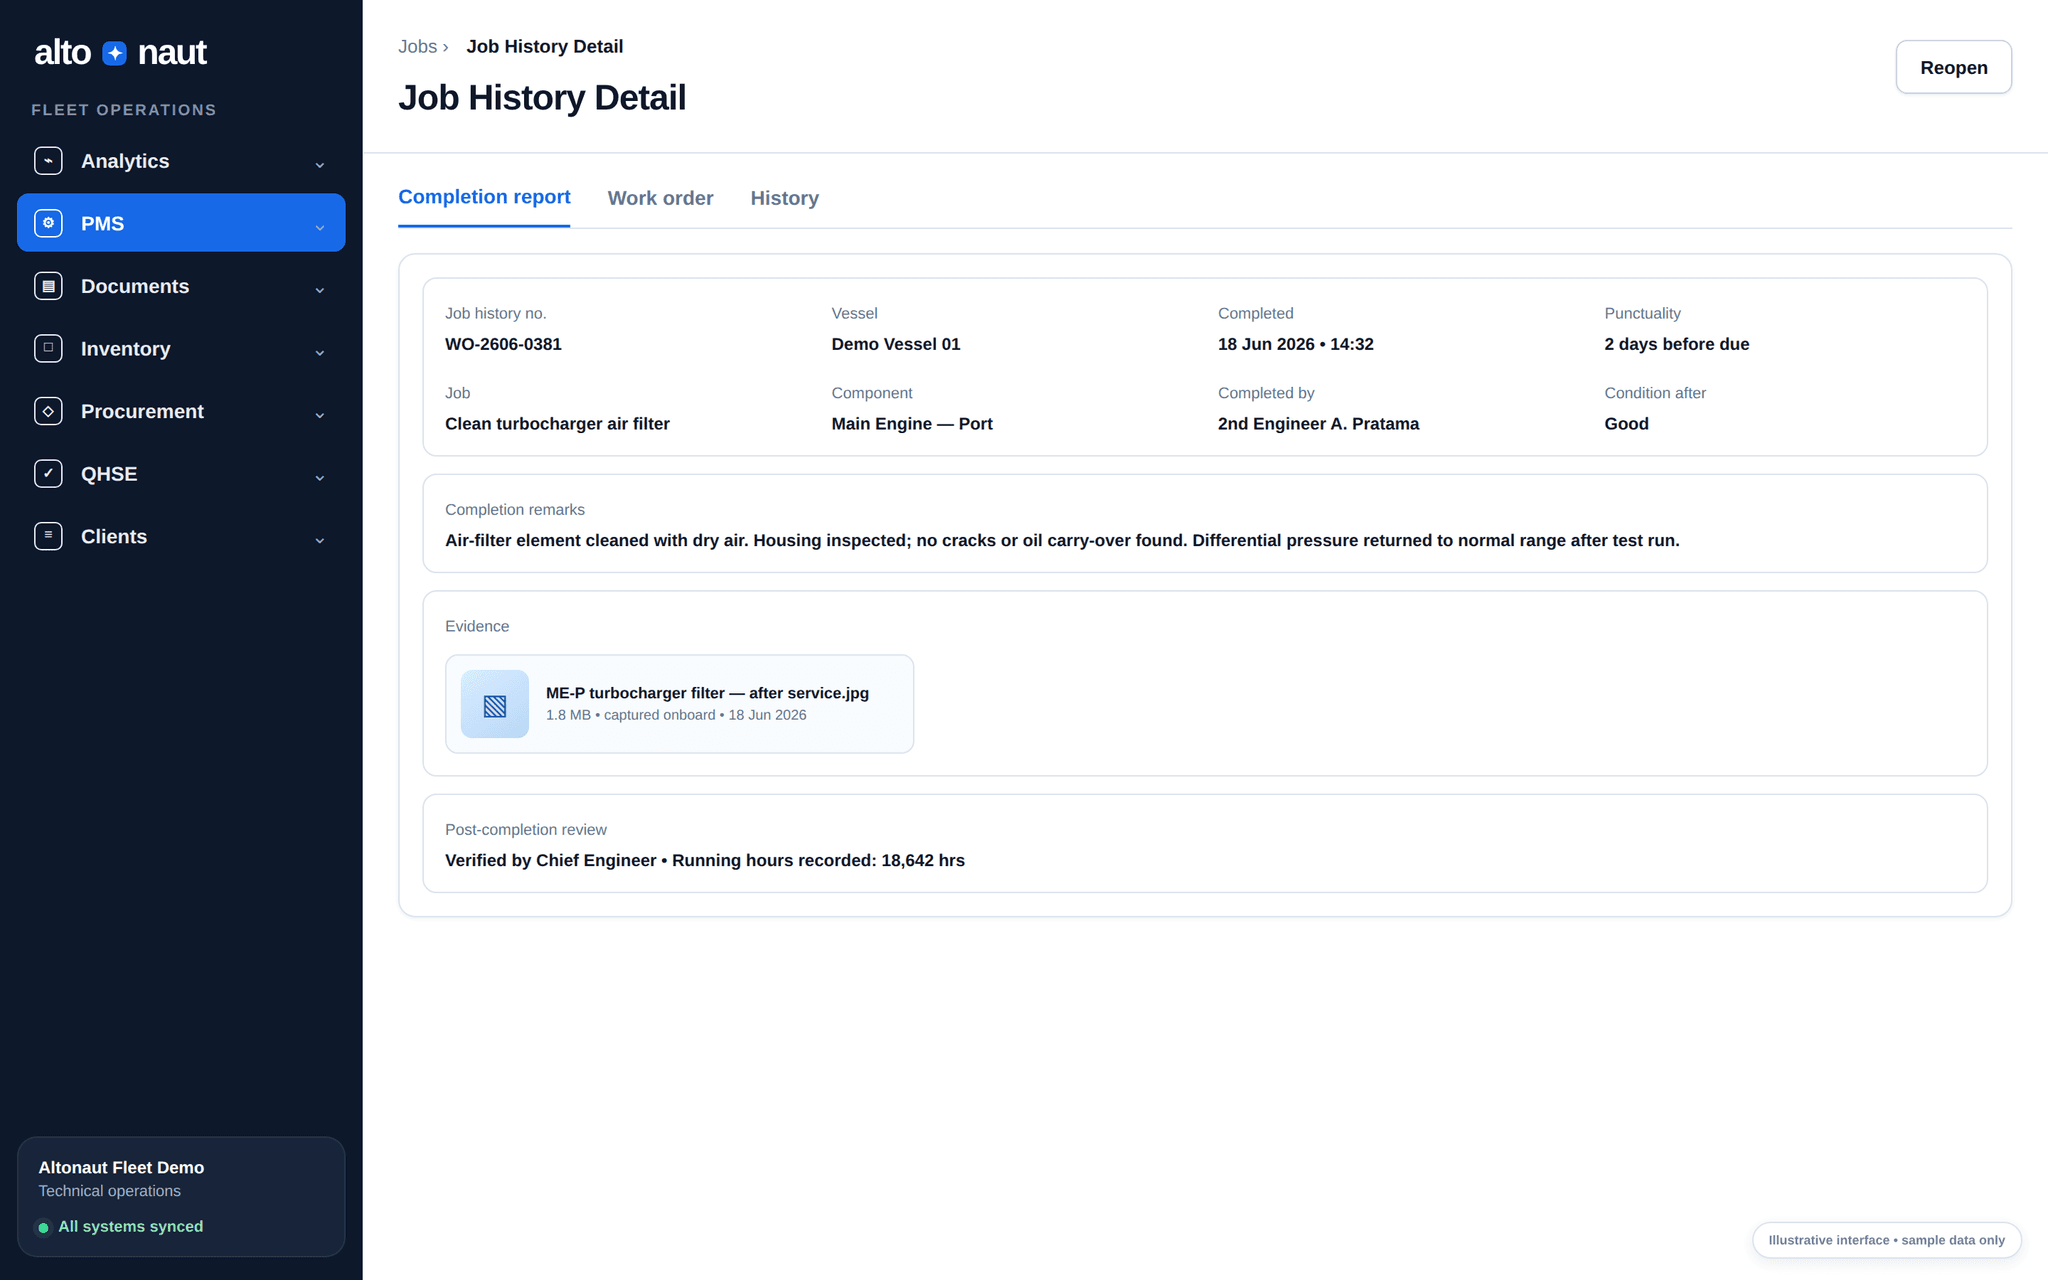Click the Reopen button
Screen dimensions: 2048x1280
pos(1953,67)
